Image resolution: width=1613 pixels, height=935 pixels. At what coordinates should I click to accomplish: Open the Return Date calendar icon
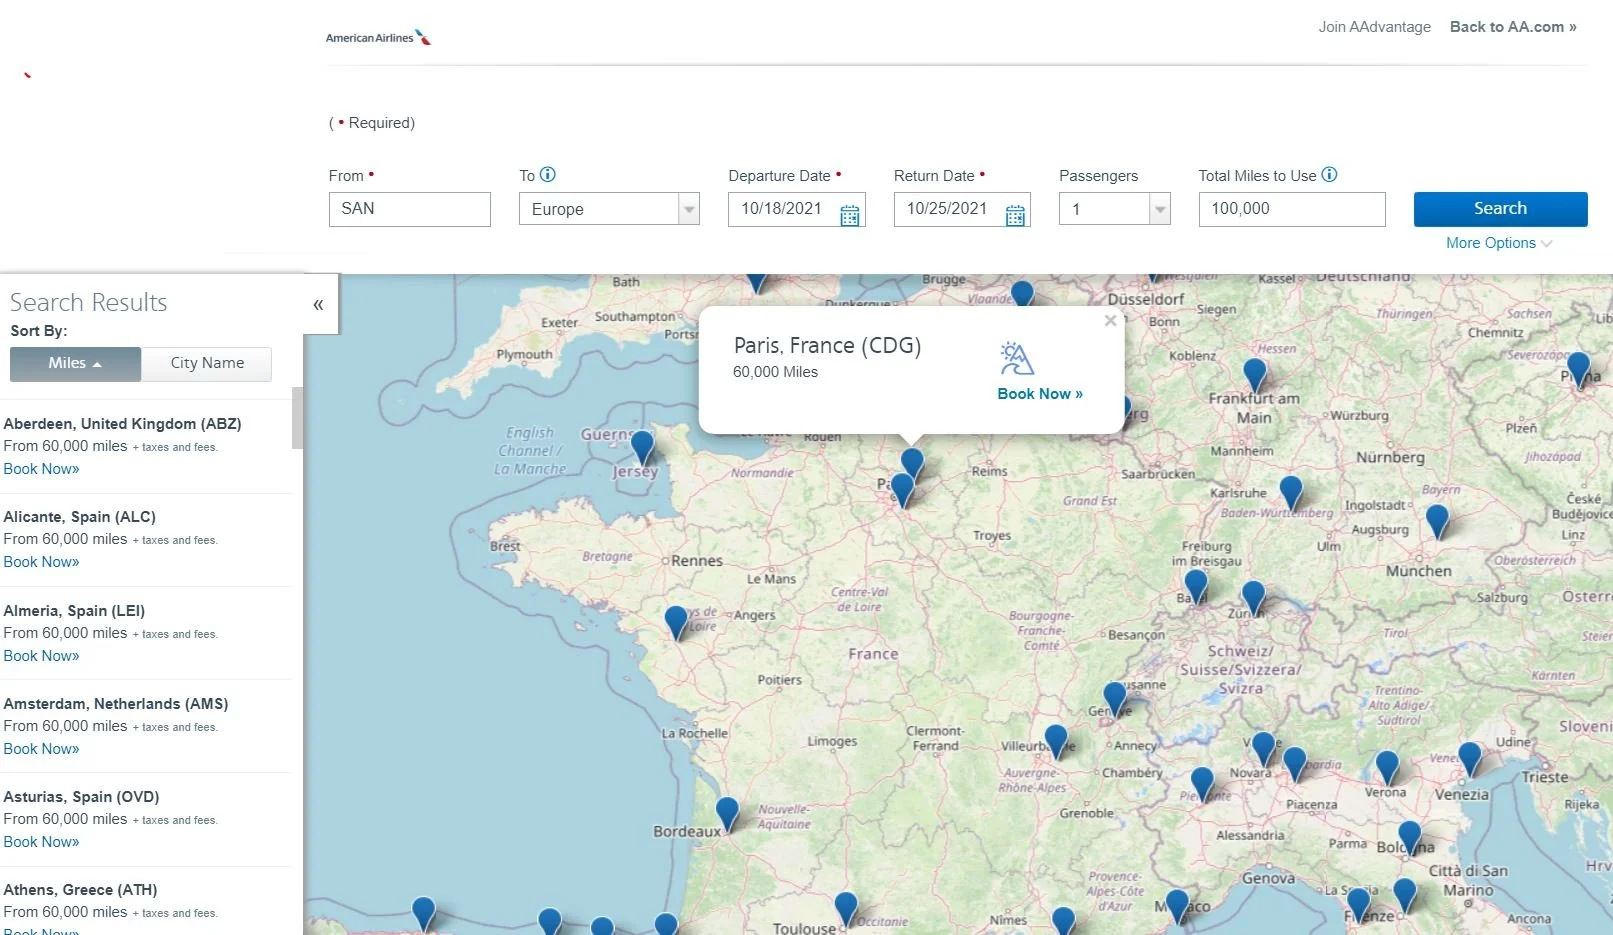coord(1015,215)
